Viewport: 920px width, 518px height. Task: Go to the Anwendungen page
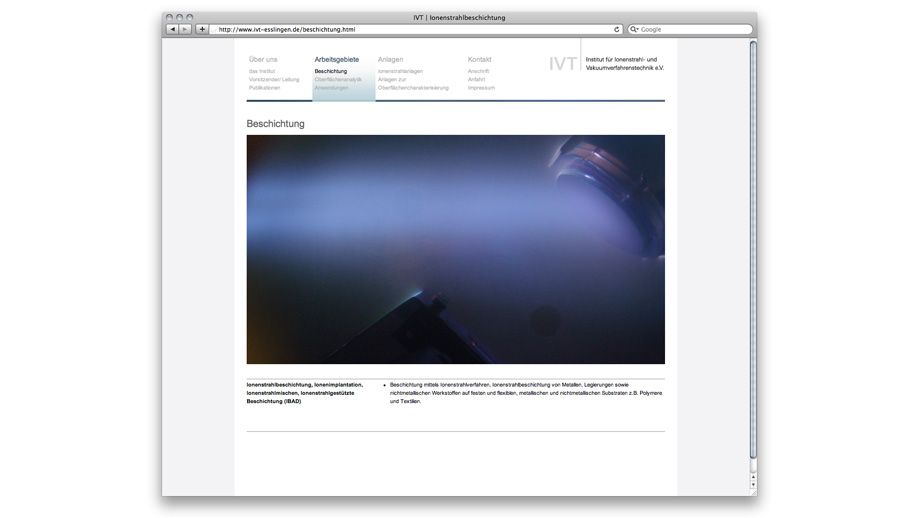(332, 88)
